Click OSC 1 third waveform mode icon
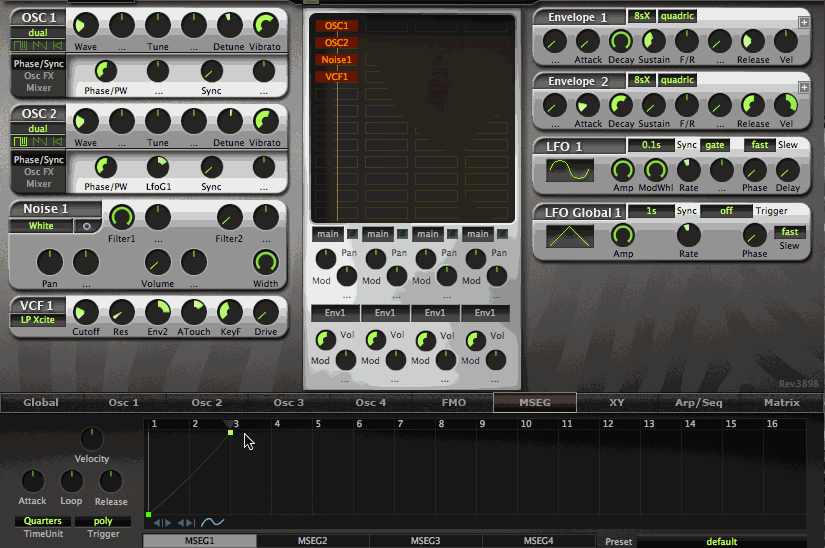825x548 pixels. pos(57,45)
